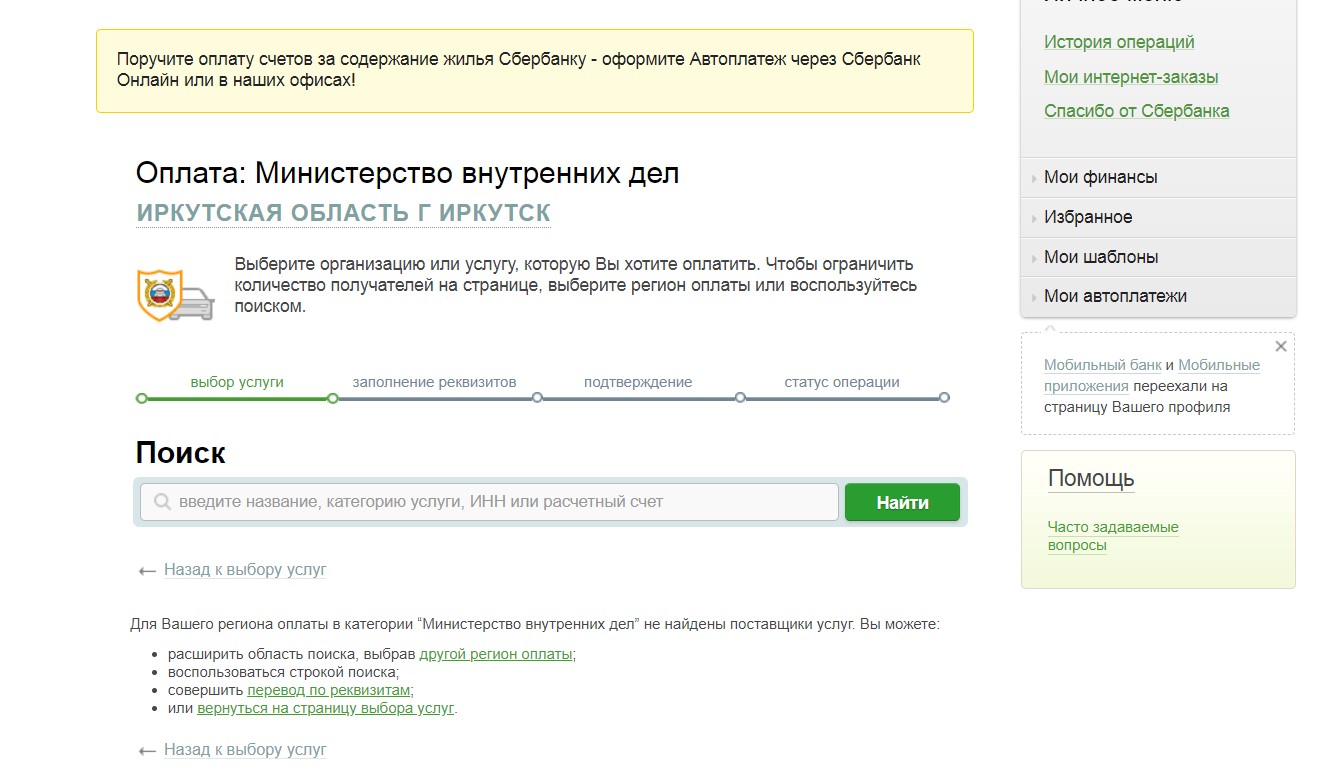The width and height of the screenshot is (1323, 778).
Task: Click the "статус операции" progress circle
Action: pos(944,398)
